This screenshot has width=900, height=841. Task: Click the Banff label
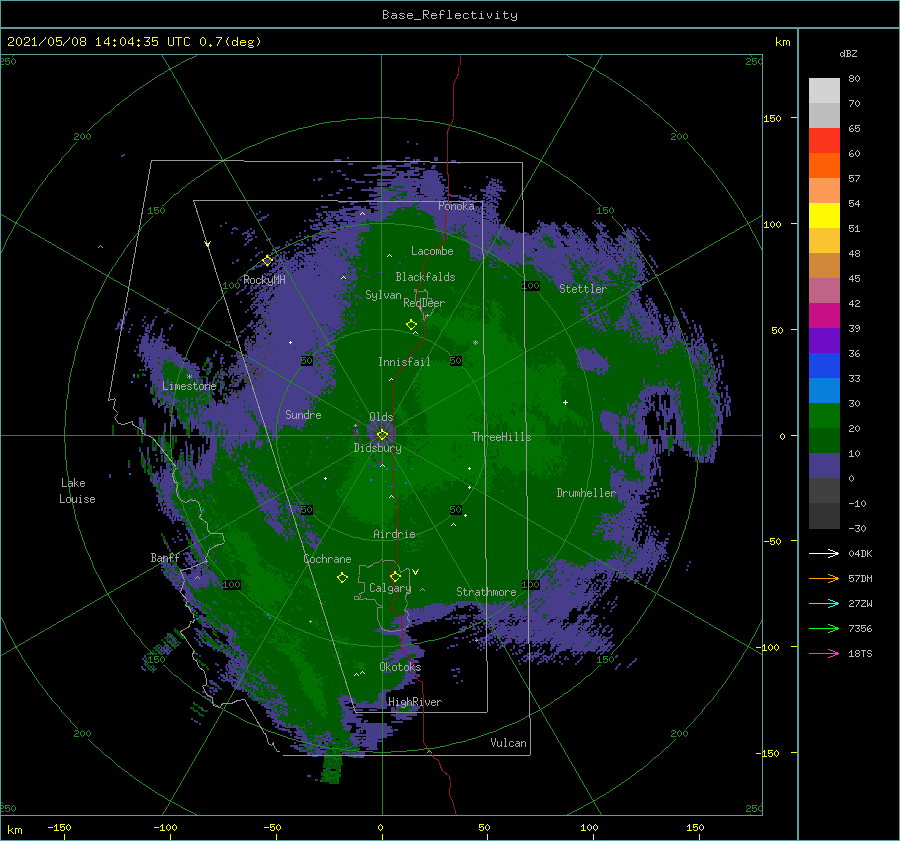pos(165,557)
